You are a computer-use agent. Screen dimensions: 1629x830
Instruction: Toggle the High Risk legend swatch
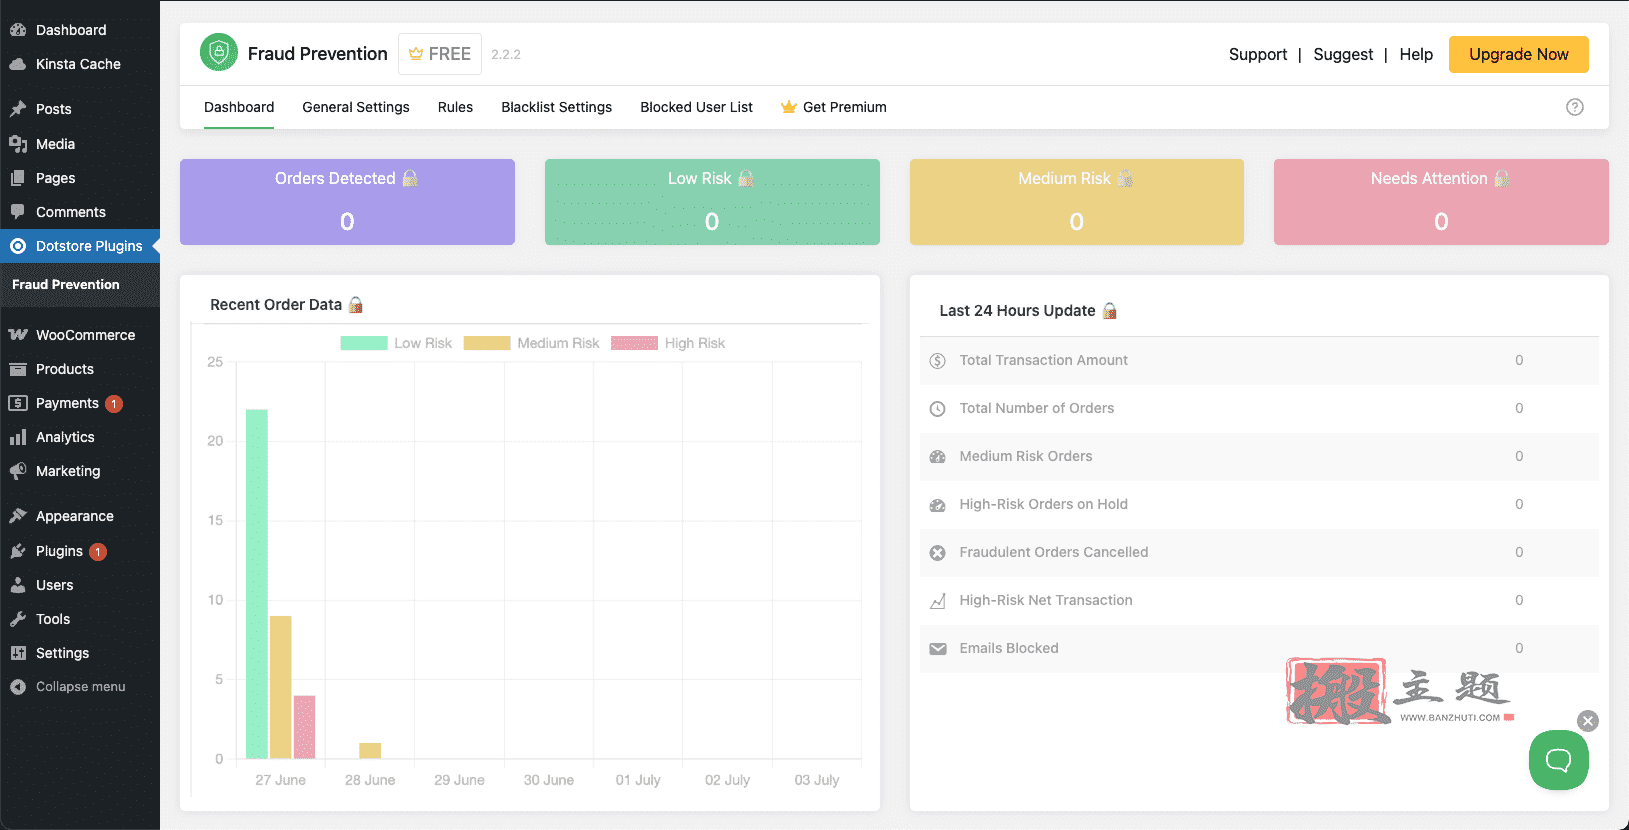(634, 343)
